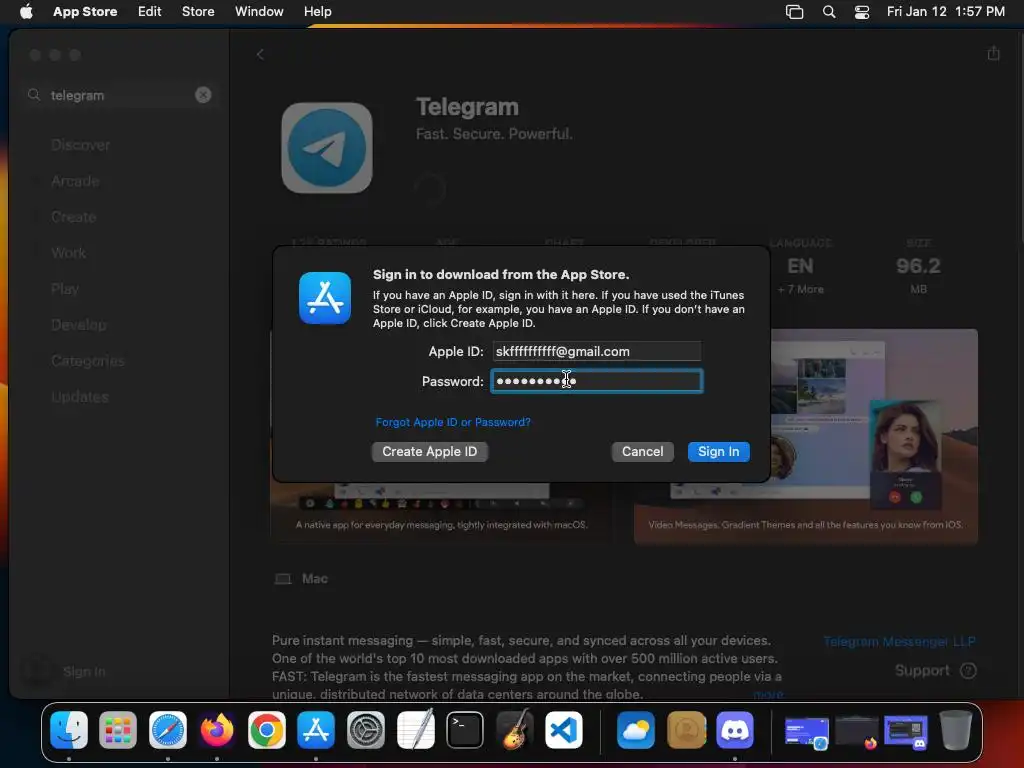Open System Settings from the Dock
Image resolution: width=1024 pixels, height=768 pixels.
366,730
